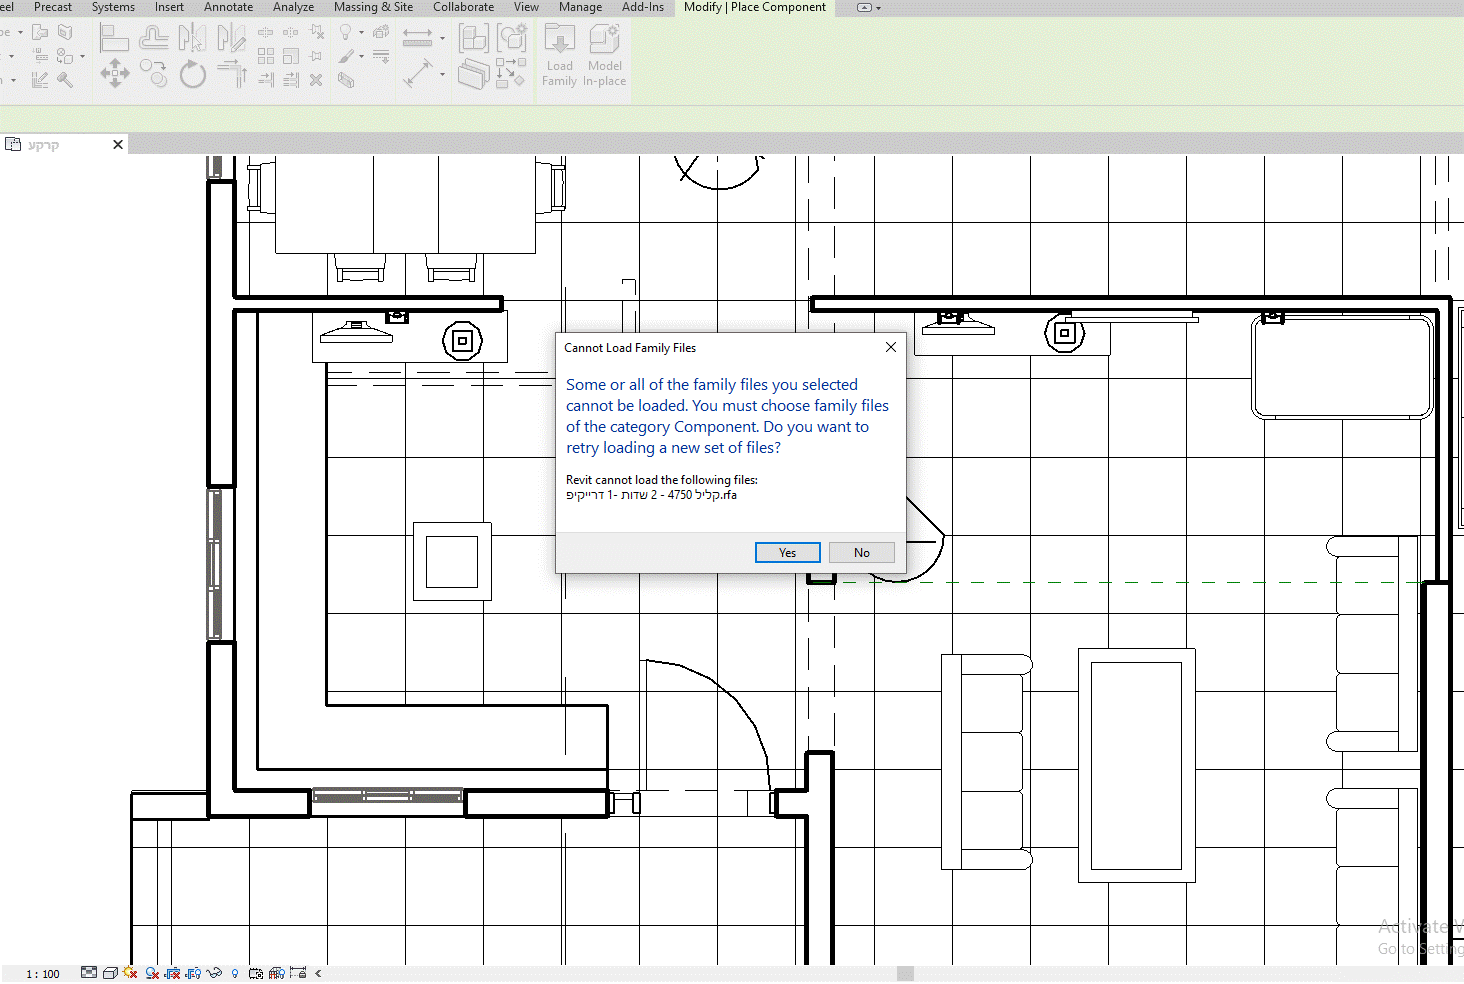Expand the measure tool dropdown arrow
Screen dimensions: 1464x984
tap(442, 38)
